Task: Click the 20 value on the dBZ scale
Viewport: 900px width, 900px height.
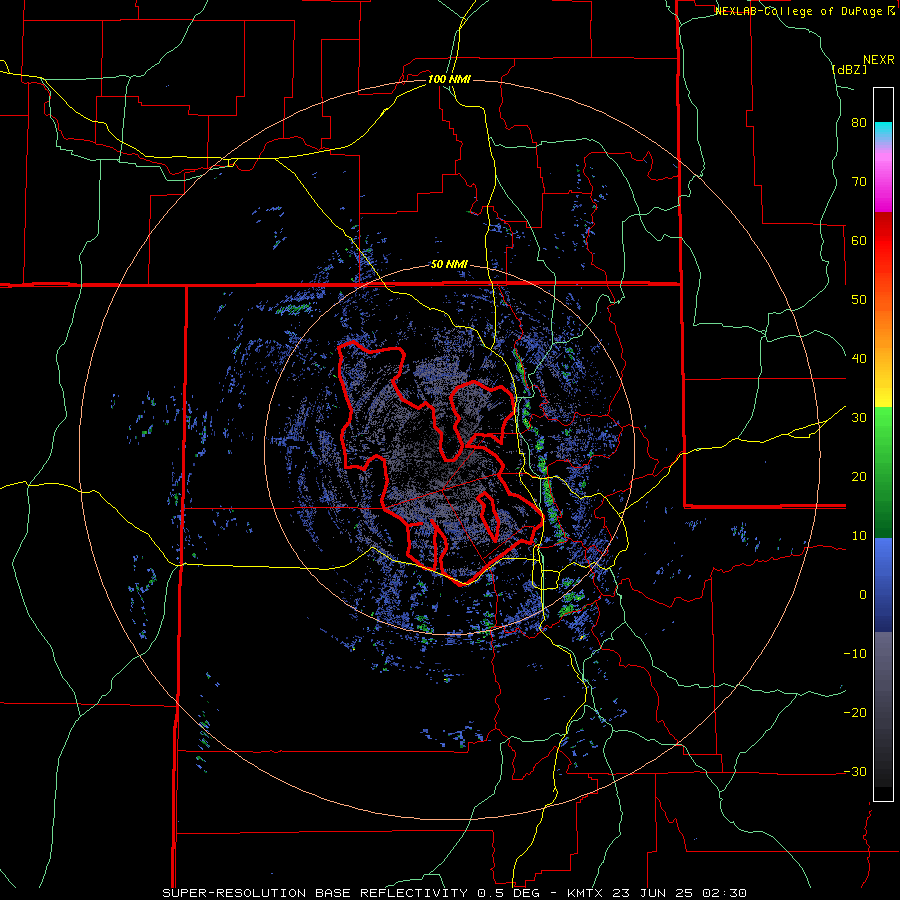Action: point(859,476)
